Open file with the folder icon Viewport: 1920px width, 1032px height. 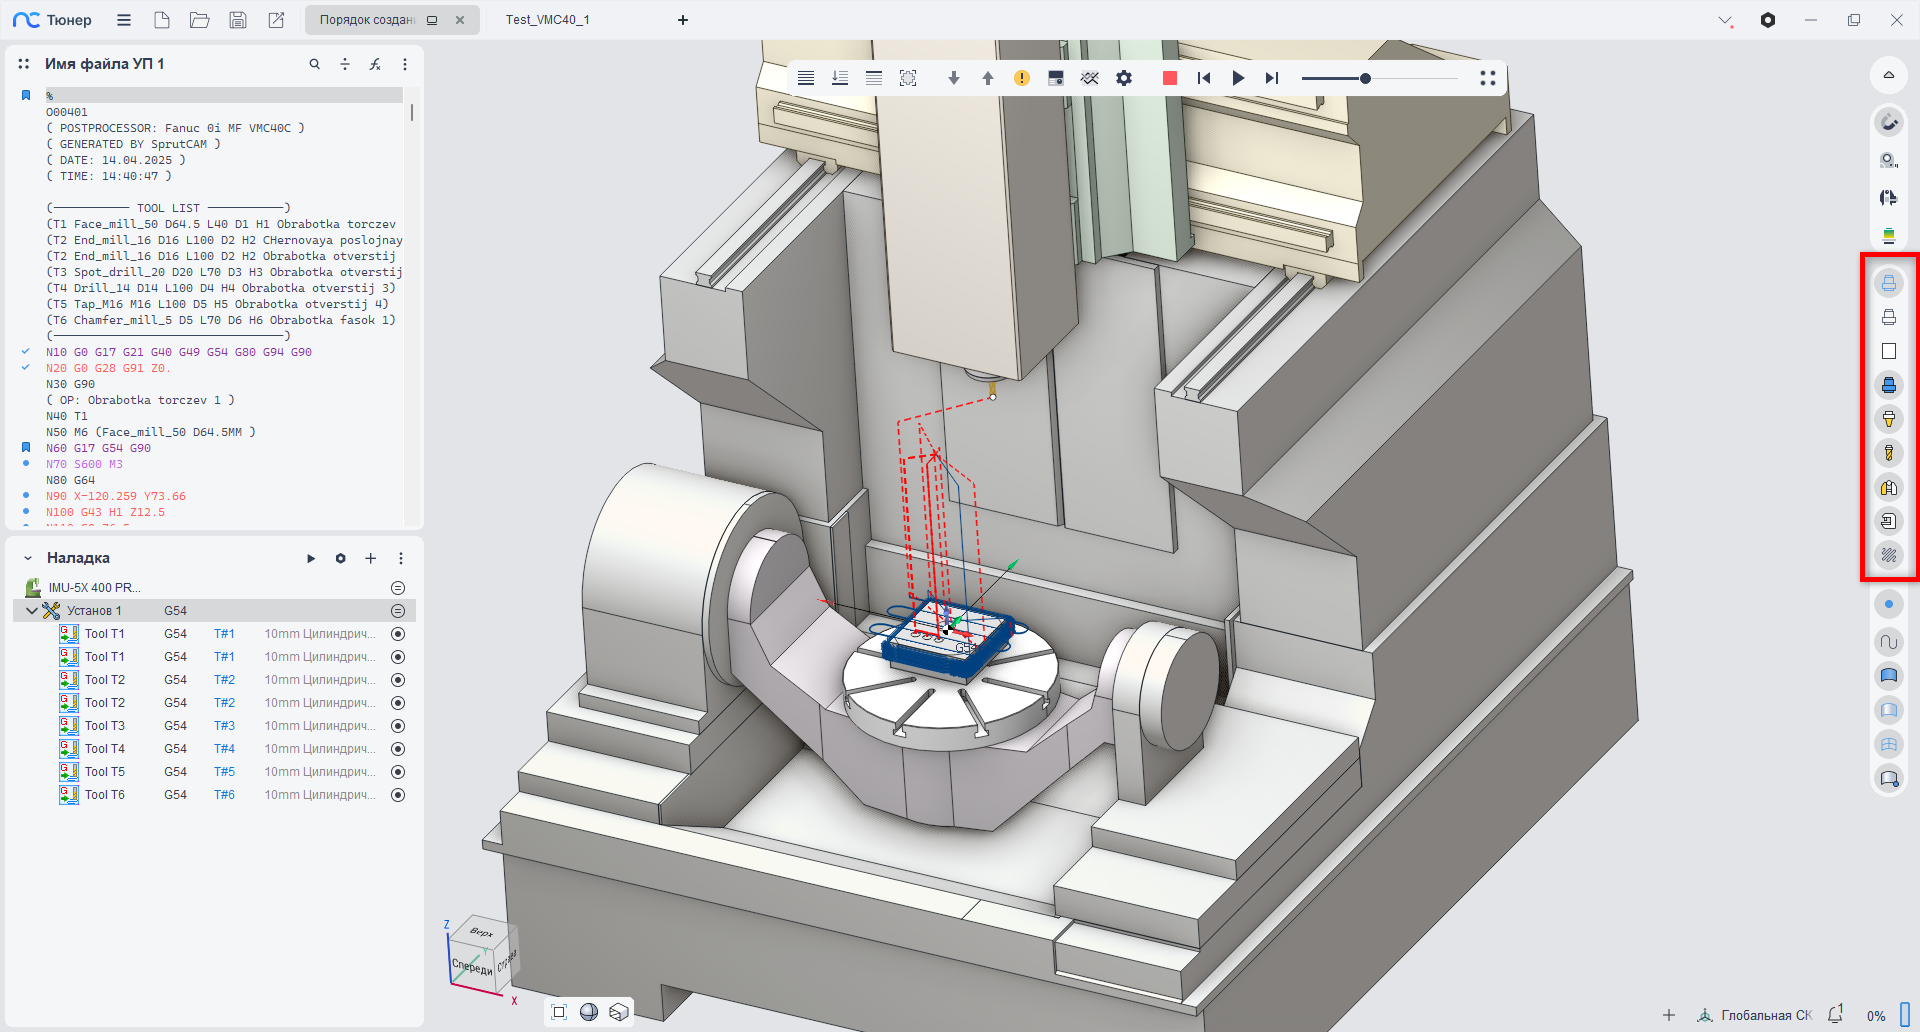pyautogui.click(x=199, y=20)
